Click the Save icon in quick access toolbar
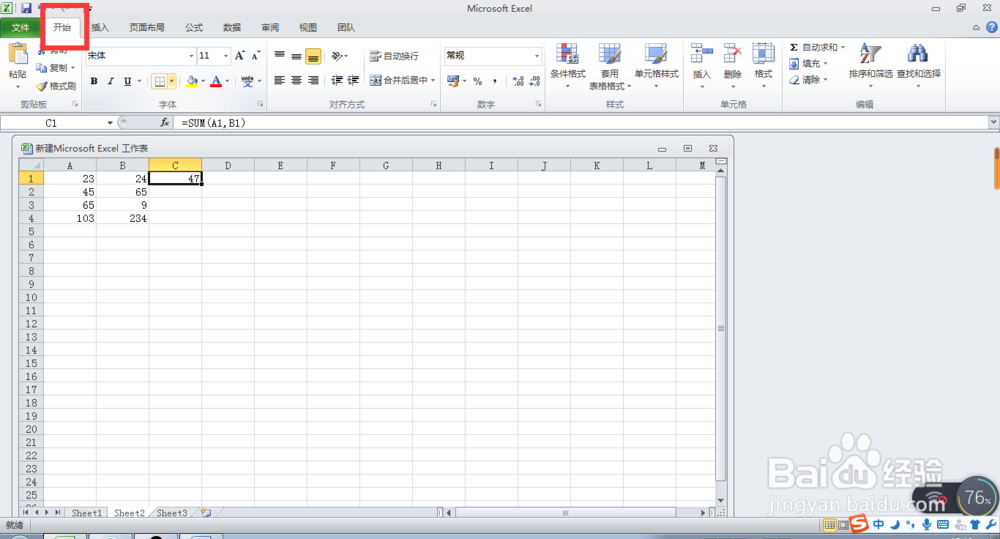Image resolution: width=1000 pixels, height=539 pixels. [26, 8]
